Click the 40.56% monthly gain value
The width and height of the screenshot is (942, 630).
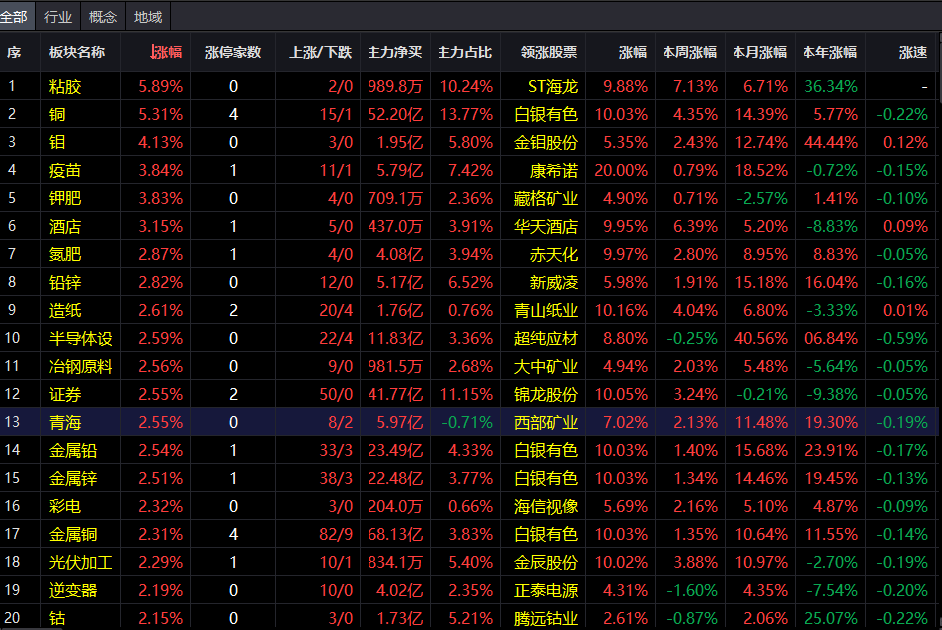pos(761,339)
